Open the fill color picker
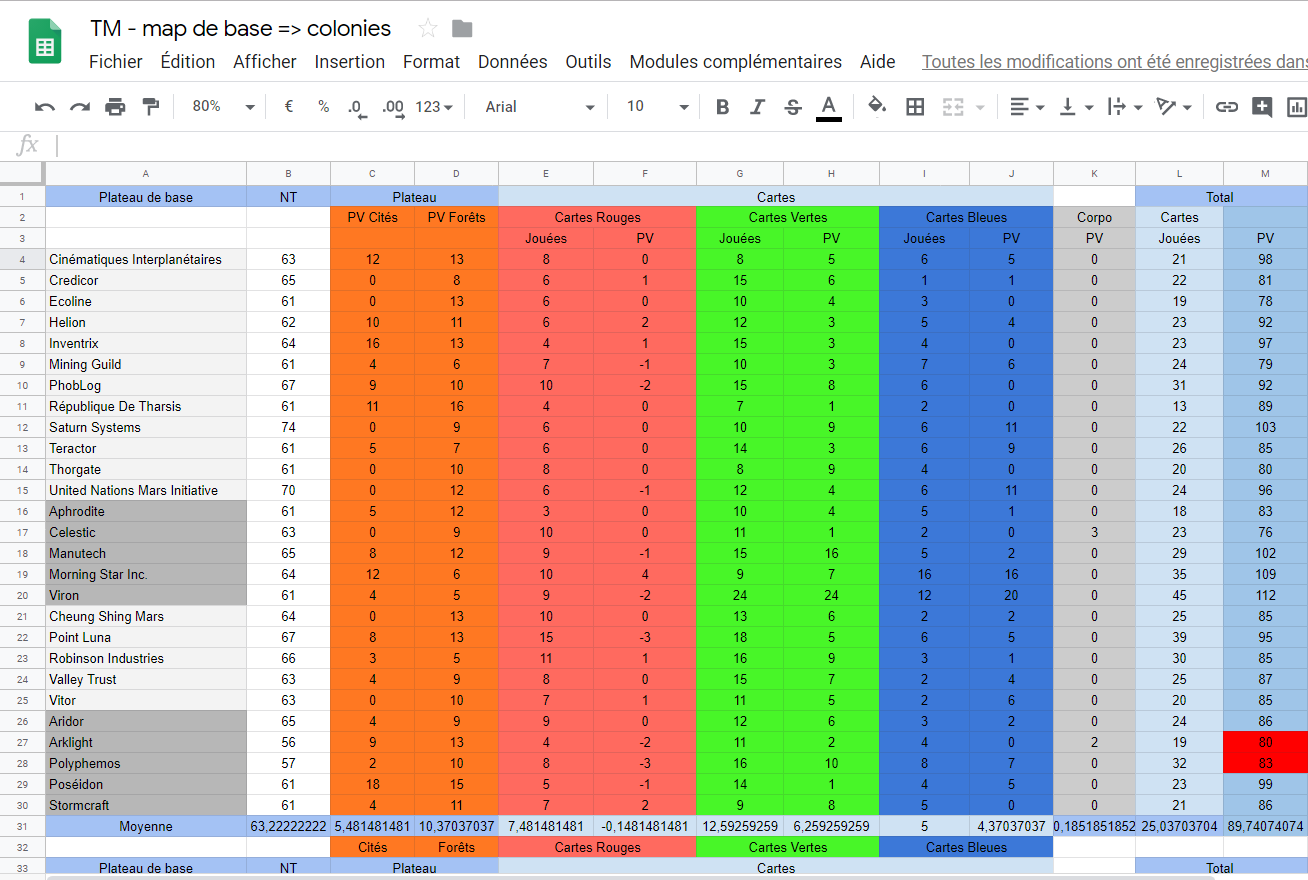Viewport: 1308px width, 880px height. tap(877, 106)
